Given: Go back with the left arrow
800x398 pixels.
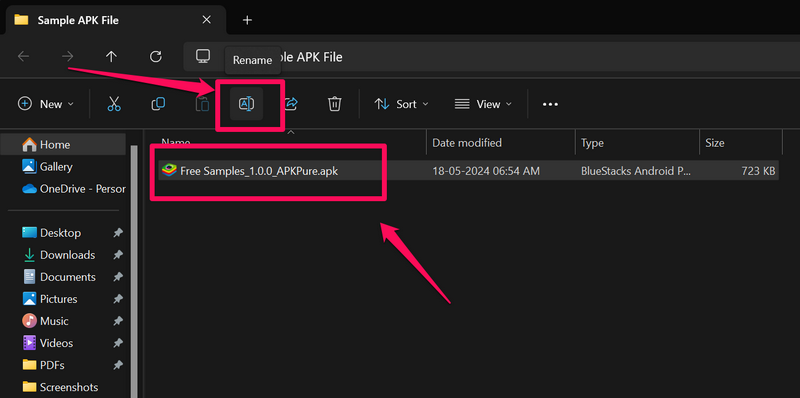Looking at the screenshot, I should [x=23, y=57].
